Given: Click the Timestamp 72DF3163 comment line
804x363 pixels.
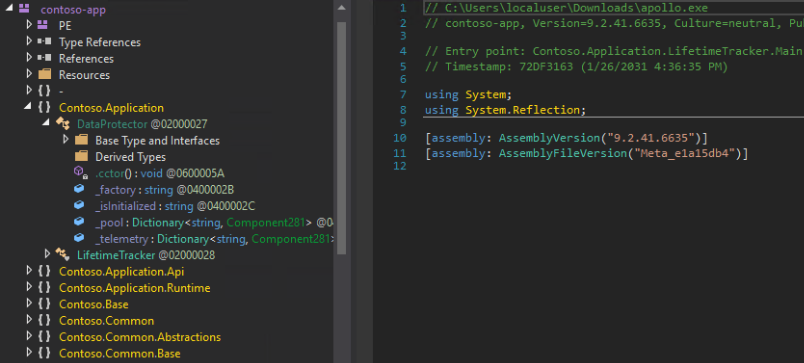Looking at the screenshot, I should coord(576,66).
